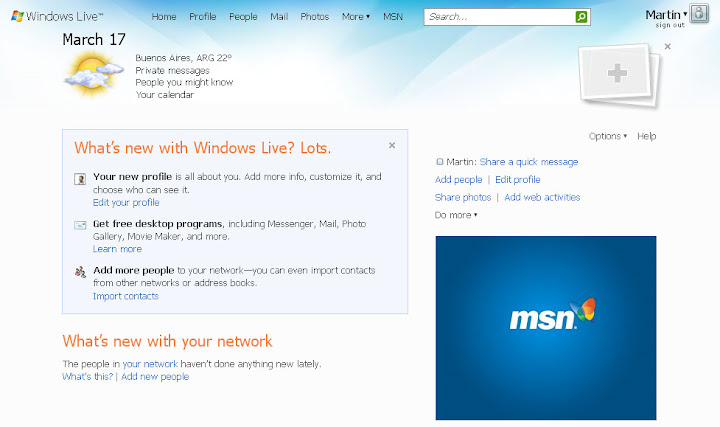Screen dimensions: 720x427
Task: Click the Add more people icon
Action: point(80,272)
